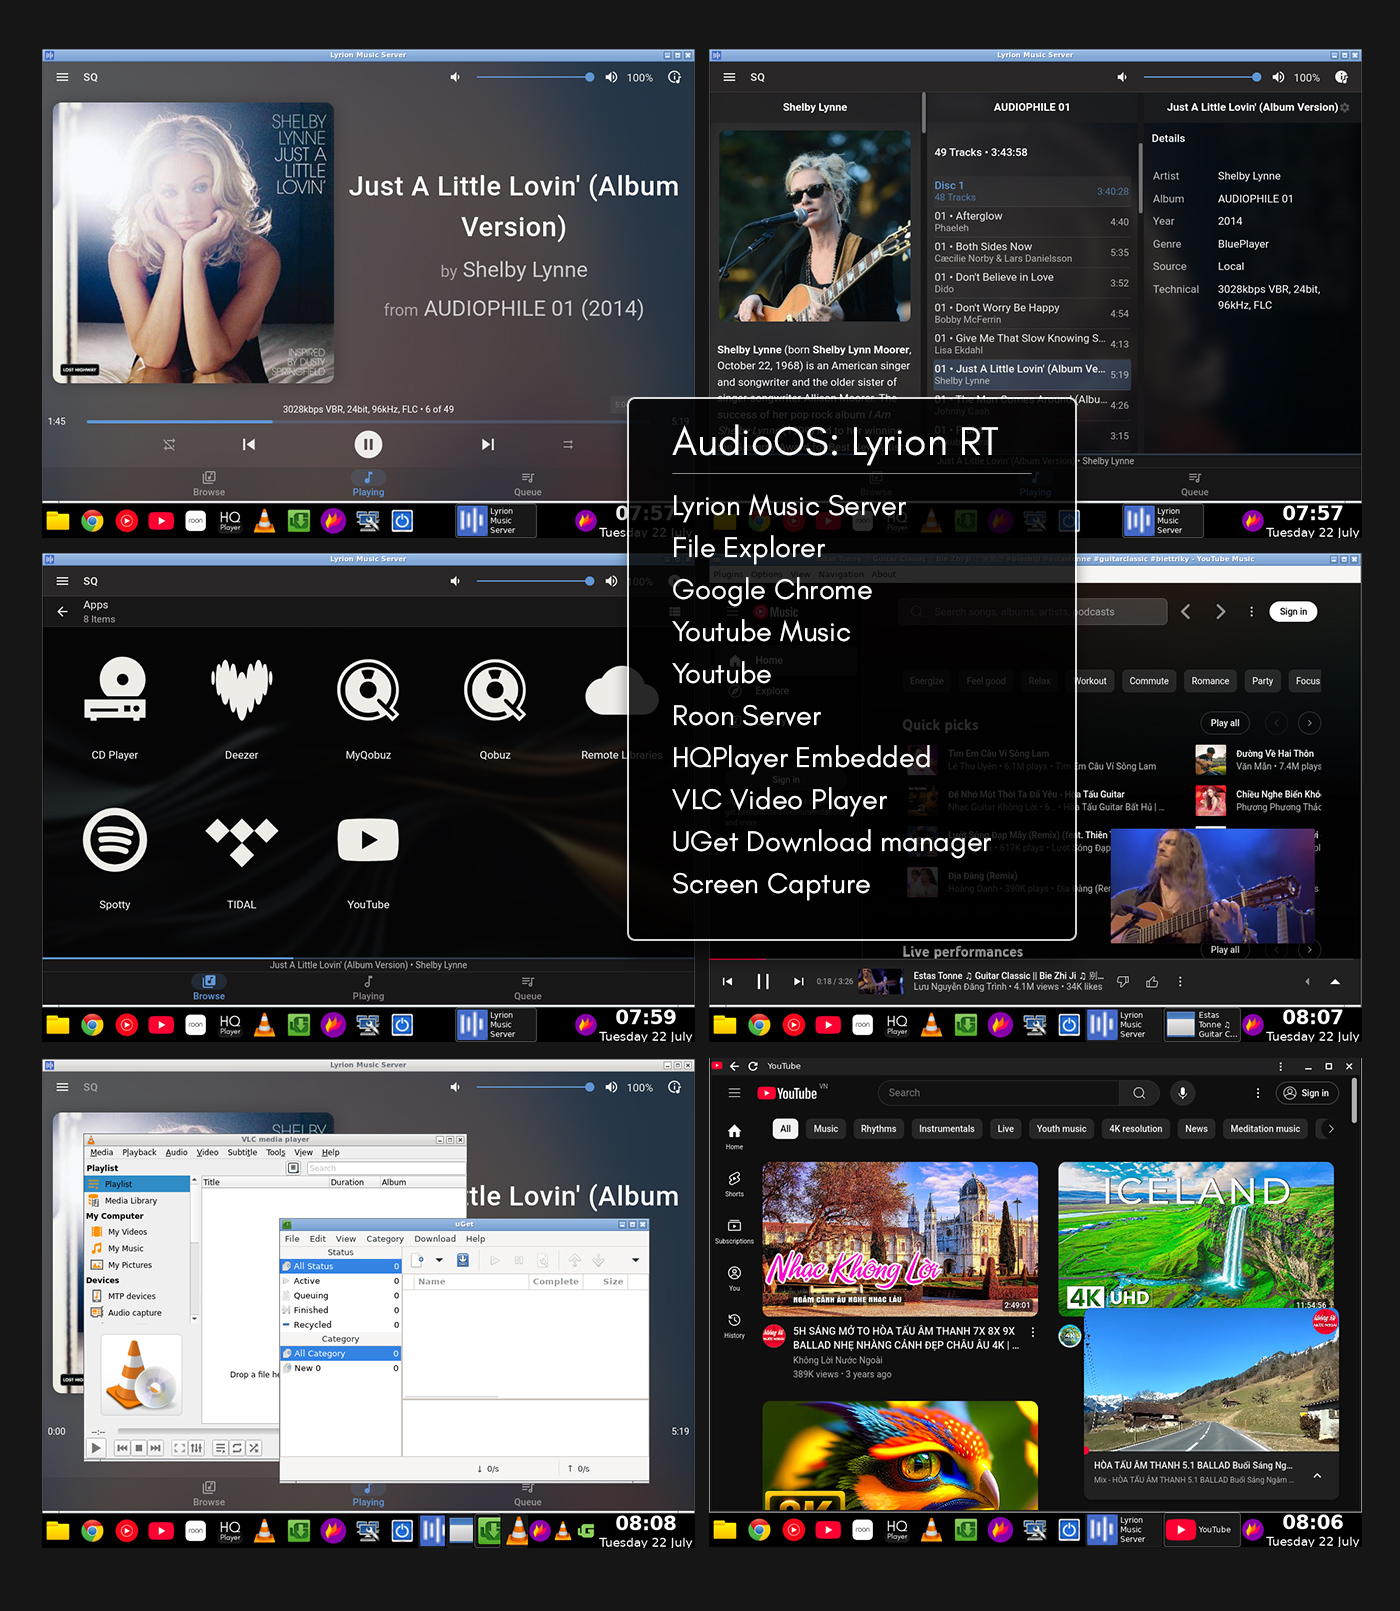Toggle repeat in Lyrion now playing view
The height and width of the screenshot is (1611, 1400).
(568, 444)
